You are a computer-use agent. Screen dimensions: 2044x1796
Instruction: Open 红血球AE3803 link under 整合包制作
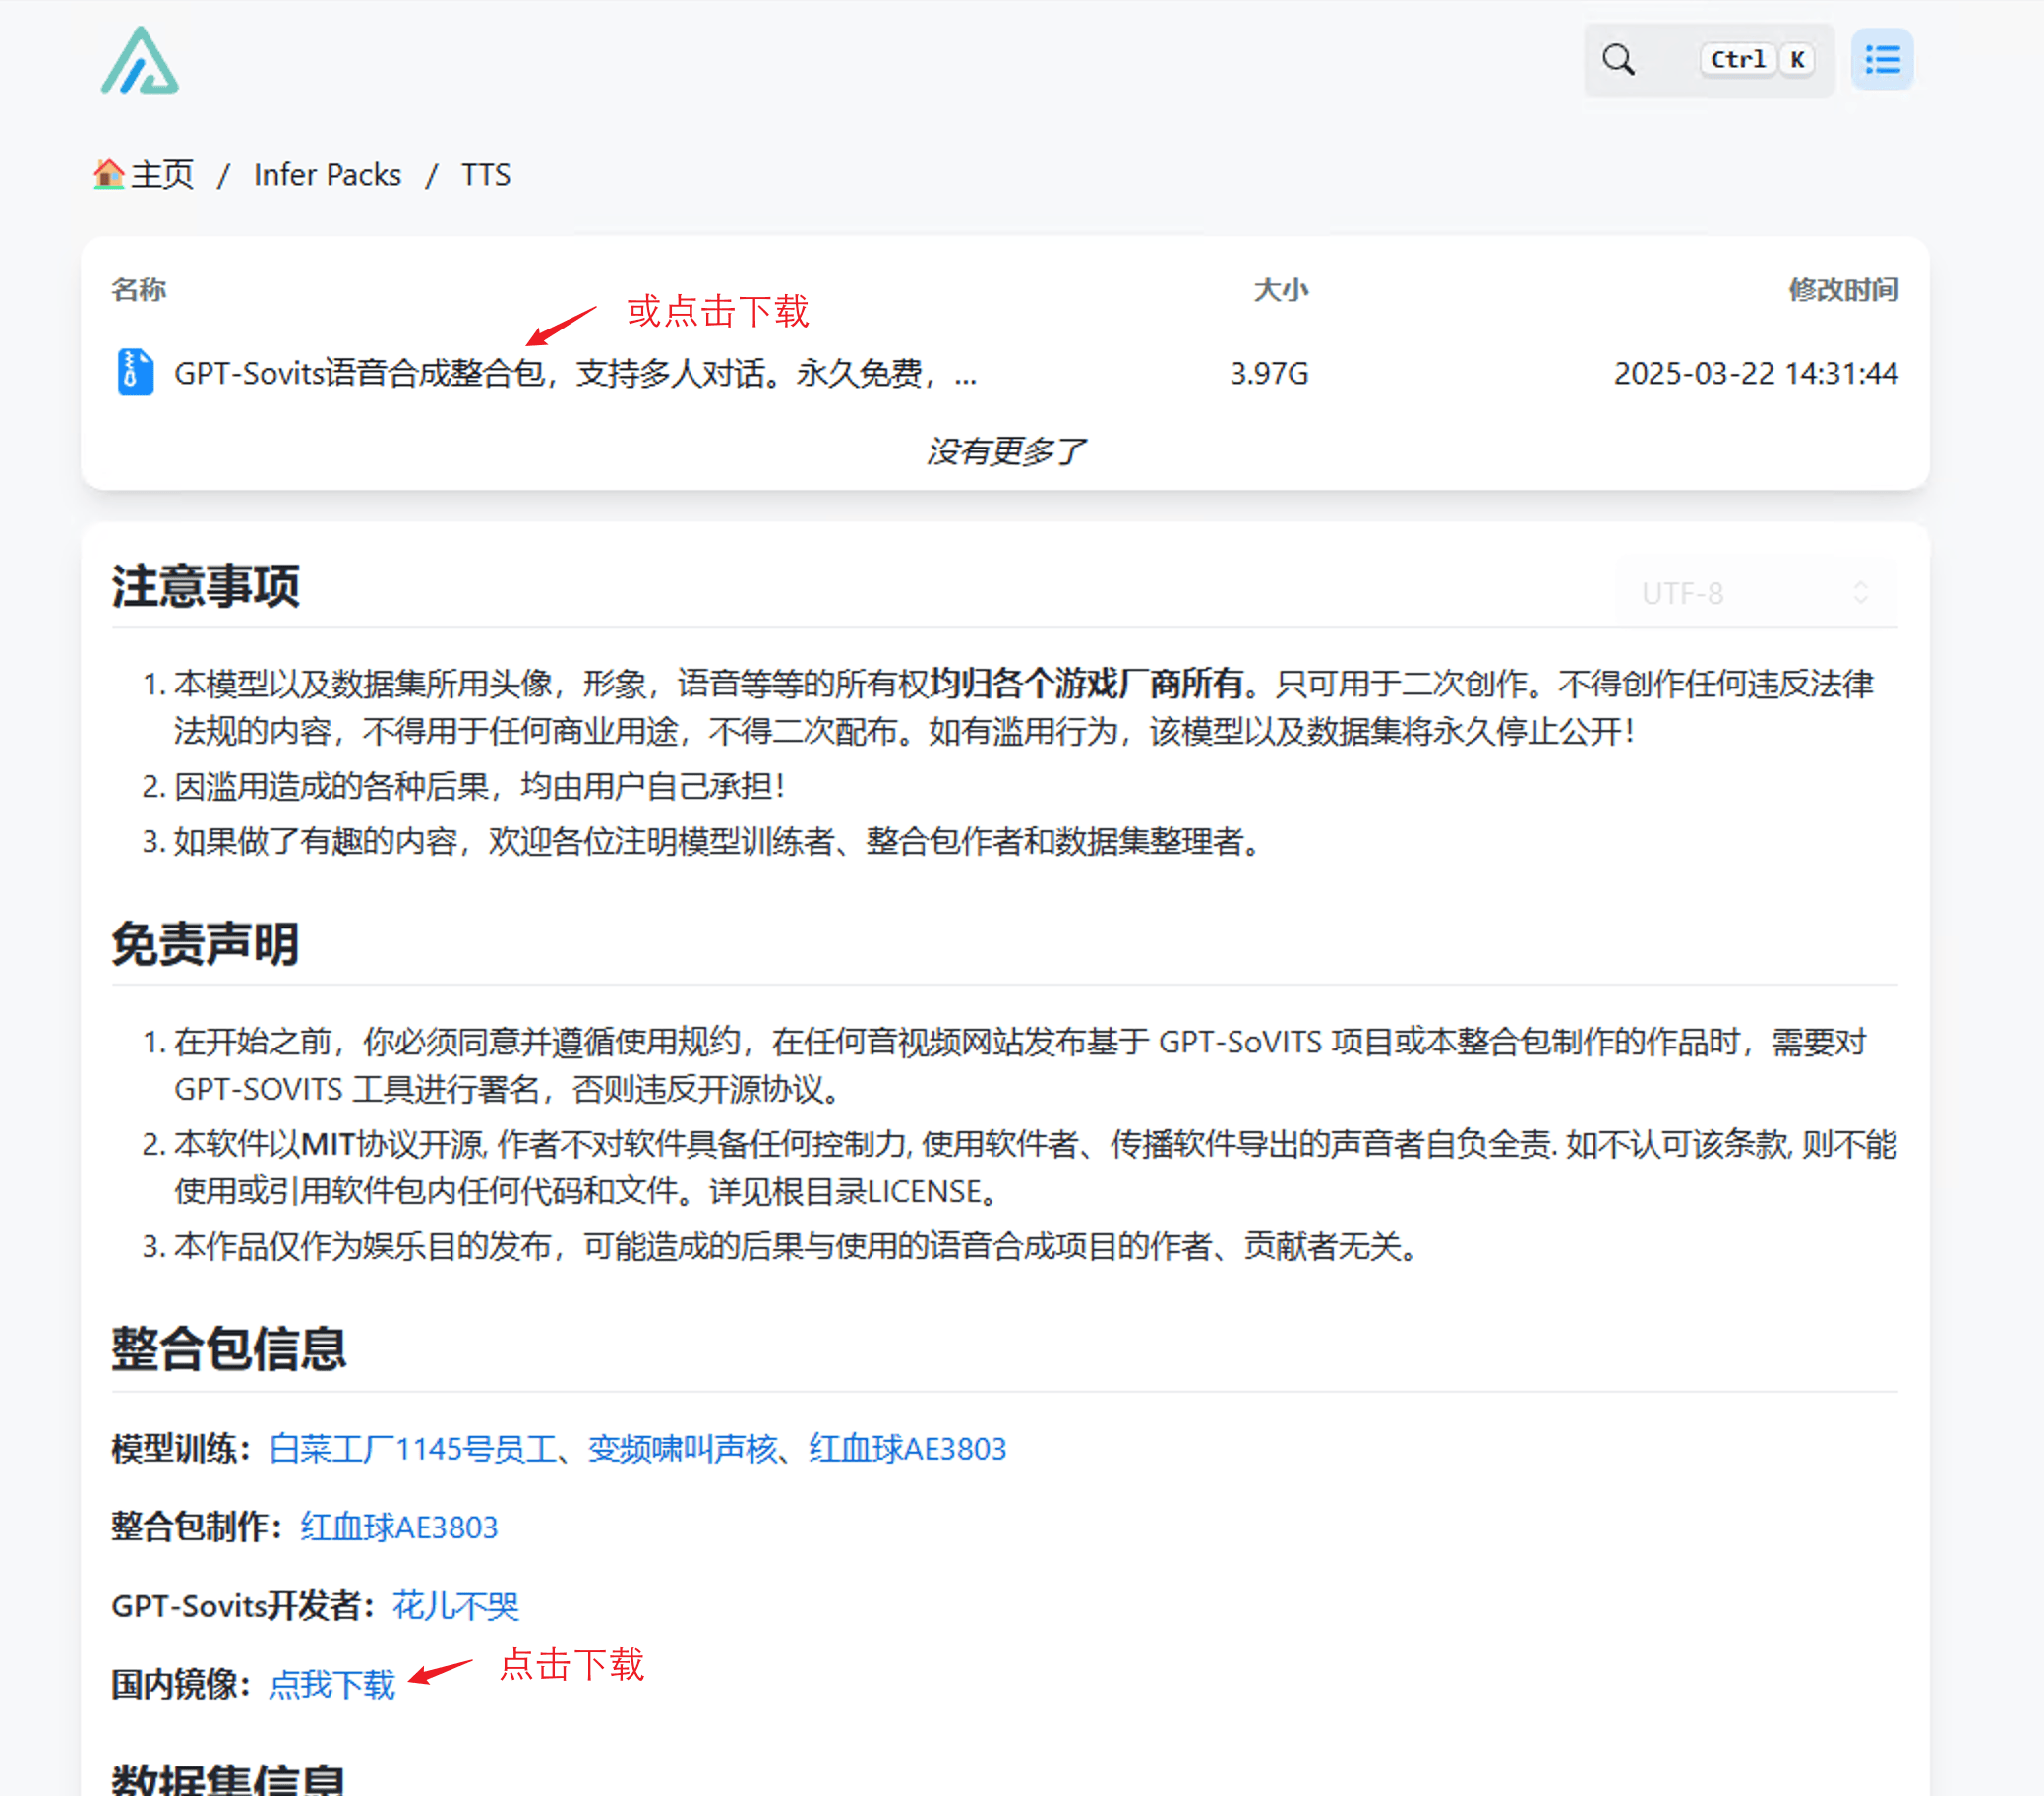[x=398, y=1527]
